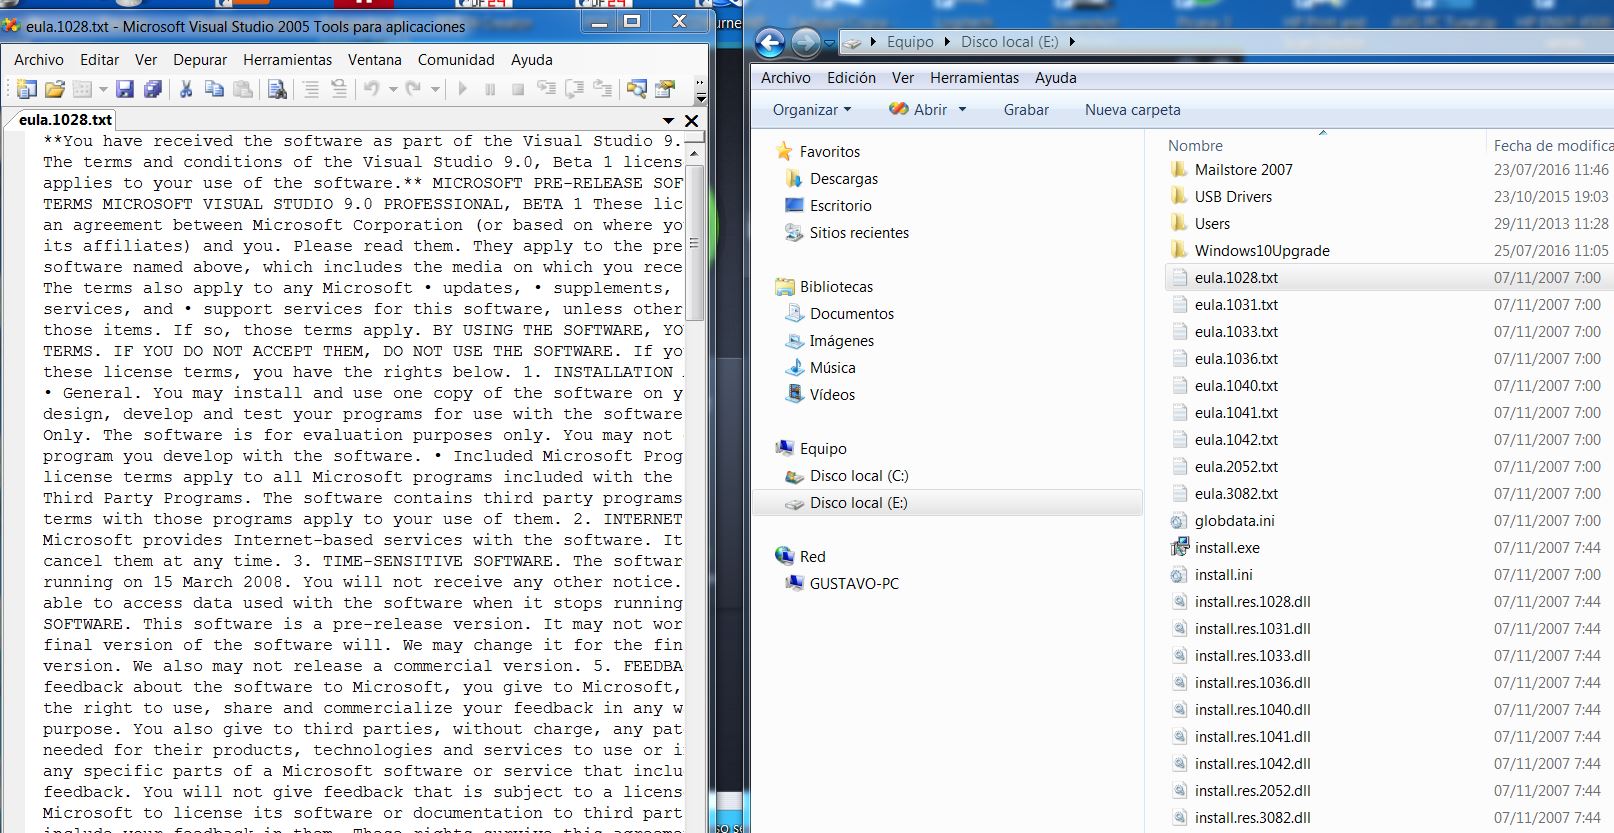Click the Step Out icon
Viewport: 1614px width, 833px height.
(x=603, y=89)
